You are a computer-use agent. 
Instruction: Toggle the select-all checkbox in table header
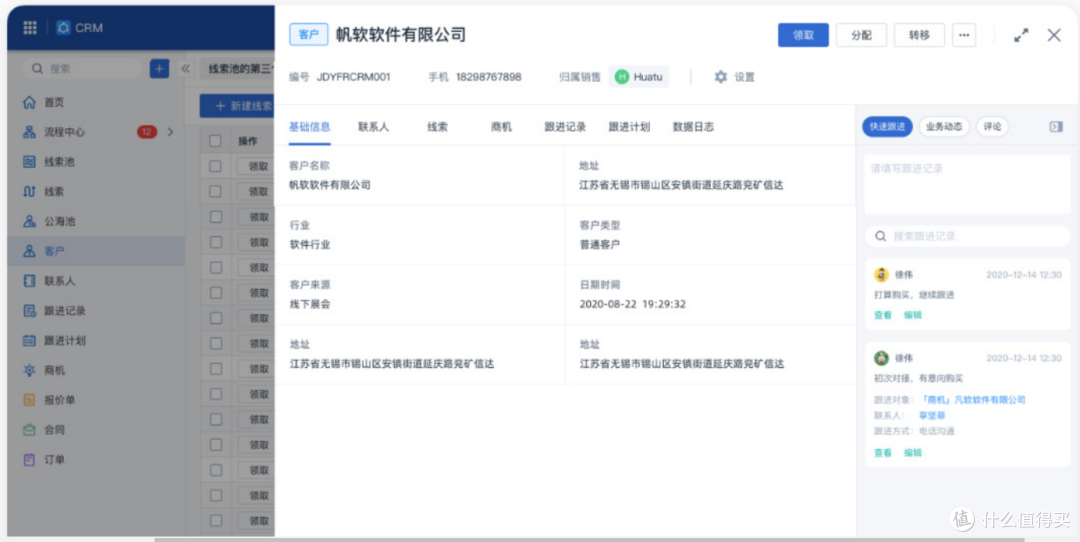pyautogui.click(x=216, y=140)
